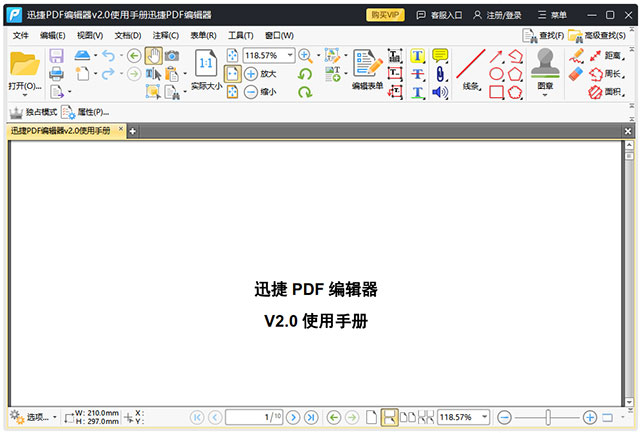
Task: Open the 图章 stamp tool
Action: [545, 69]
